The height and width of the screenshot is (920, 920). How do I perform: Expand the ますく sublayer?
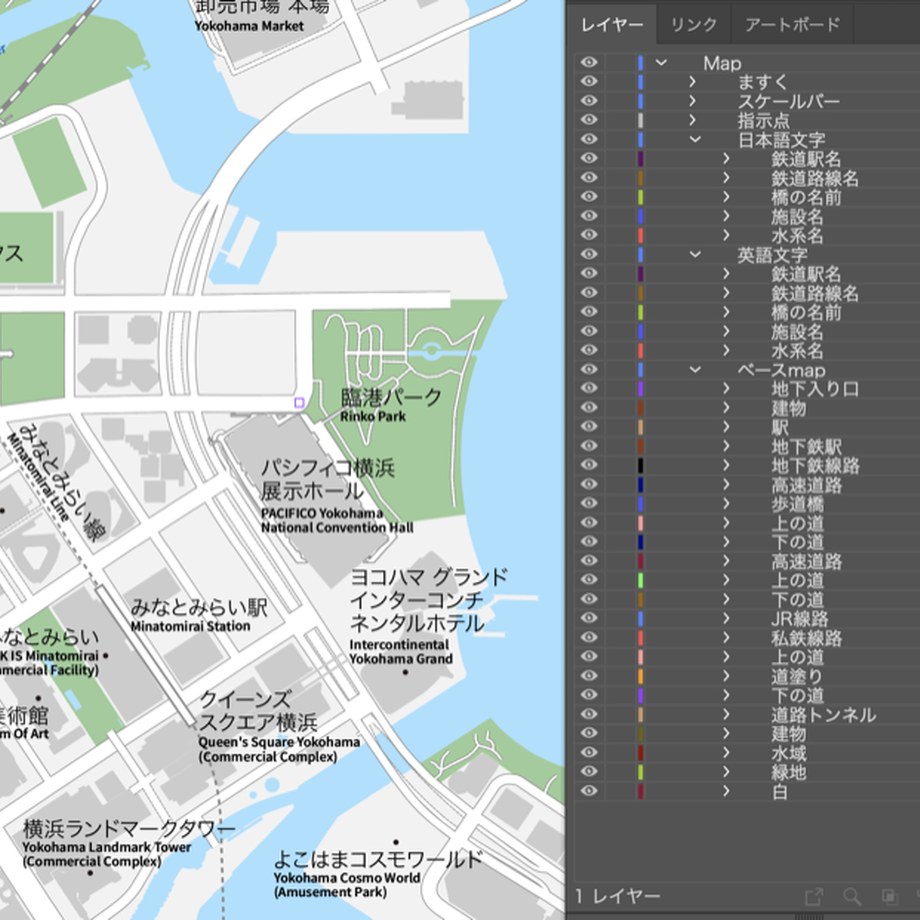(693, 82)
